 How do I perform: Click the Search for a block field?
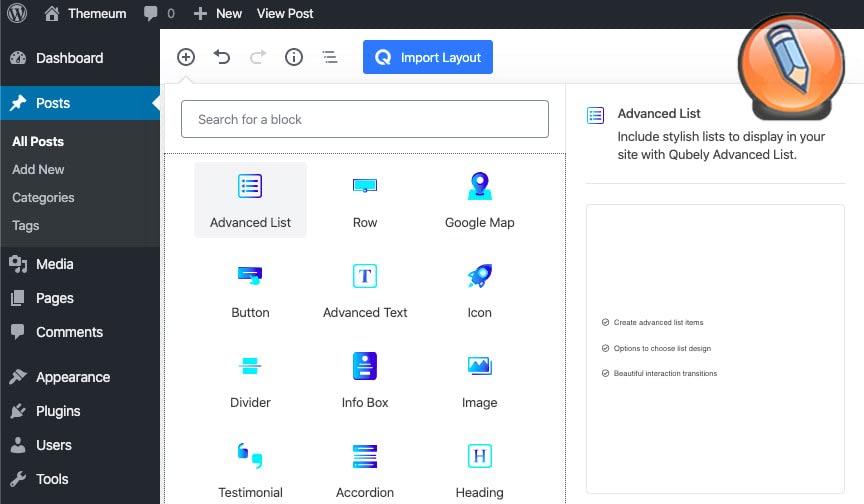pyautogui.click(x=365, y=119)
